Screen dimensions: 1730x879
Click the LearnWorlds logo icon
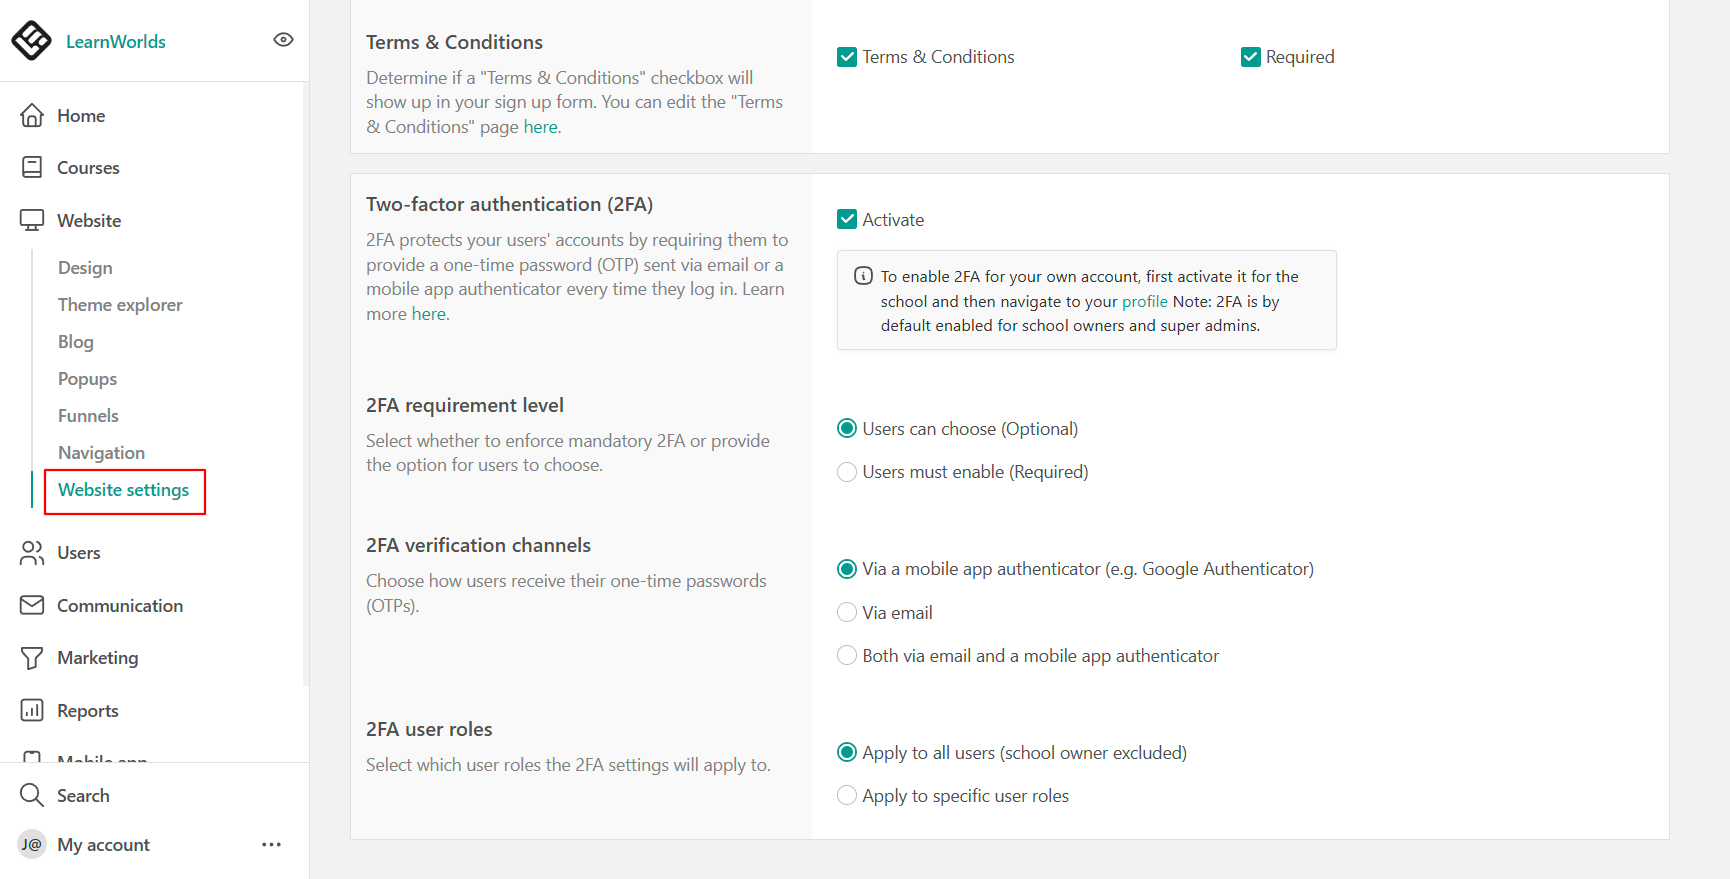point(31,41)
